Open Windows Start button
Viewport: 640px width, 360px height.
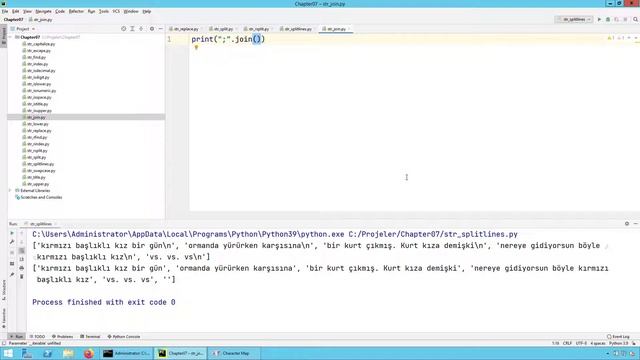[8, 353]
